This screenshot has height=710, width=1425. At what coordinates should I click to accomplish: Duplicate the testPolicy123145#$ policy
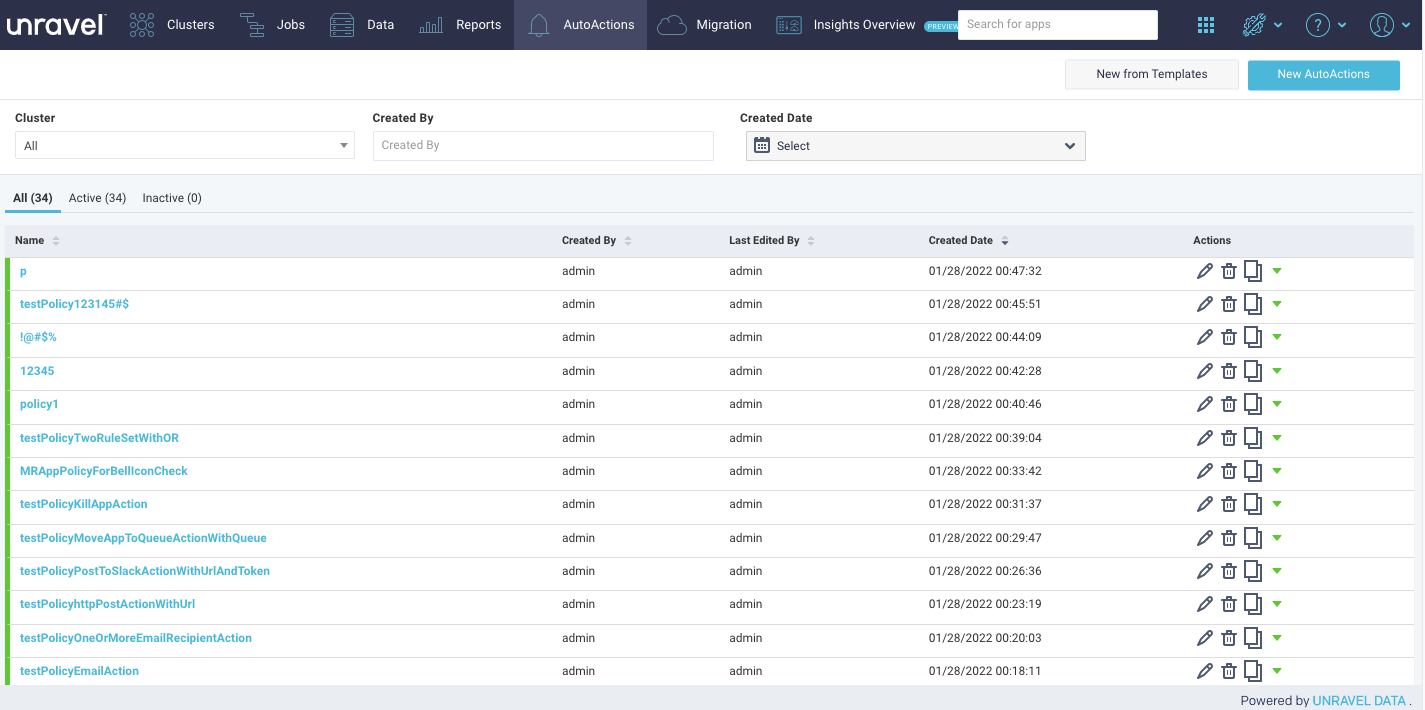click(x=1253, y=304)
